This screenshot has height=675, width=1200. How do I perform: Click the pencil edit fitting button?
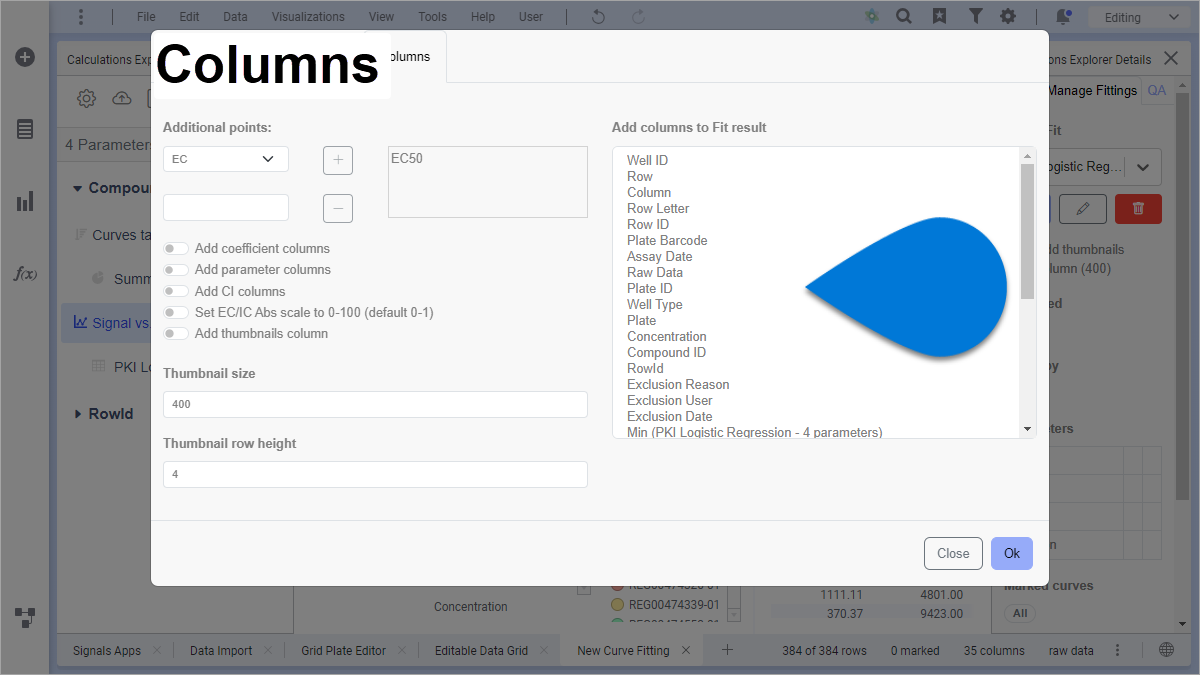(x=1082, y=208)
